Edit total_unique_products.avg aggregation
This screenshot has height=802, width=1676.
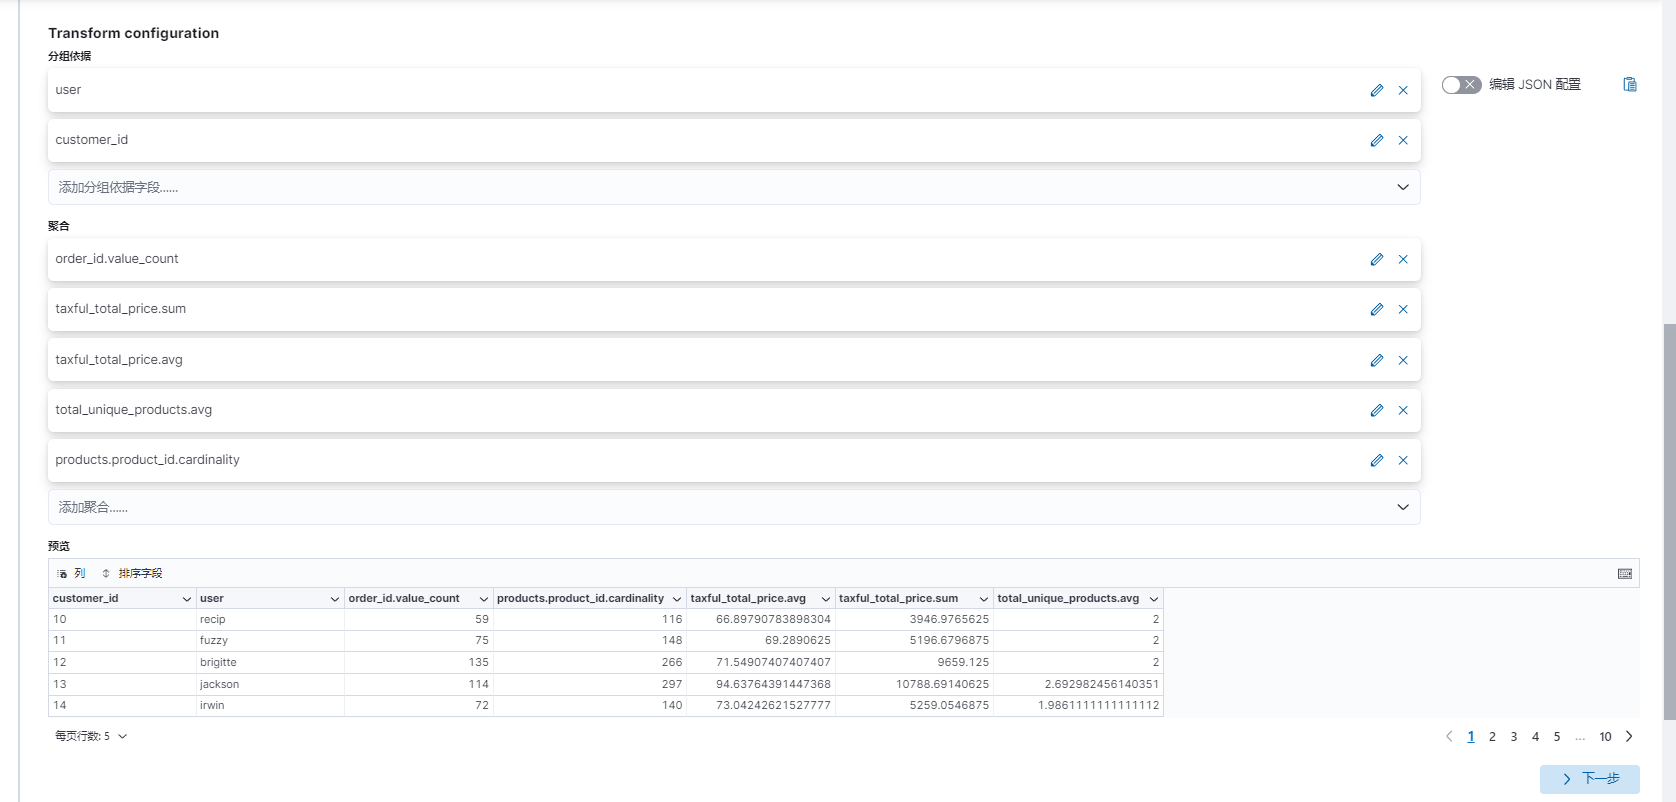click(1377, 410)
